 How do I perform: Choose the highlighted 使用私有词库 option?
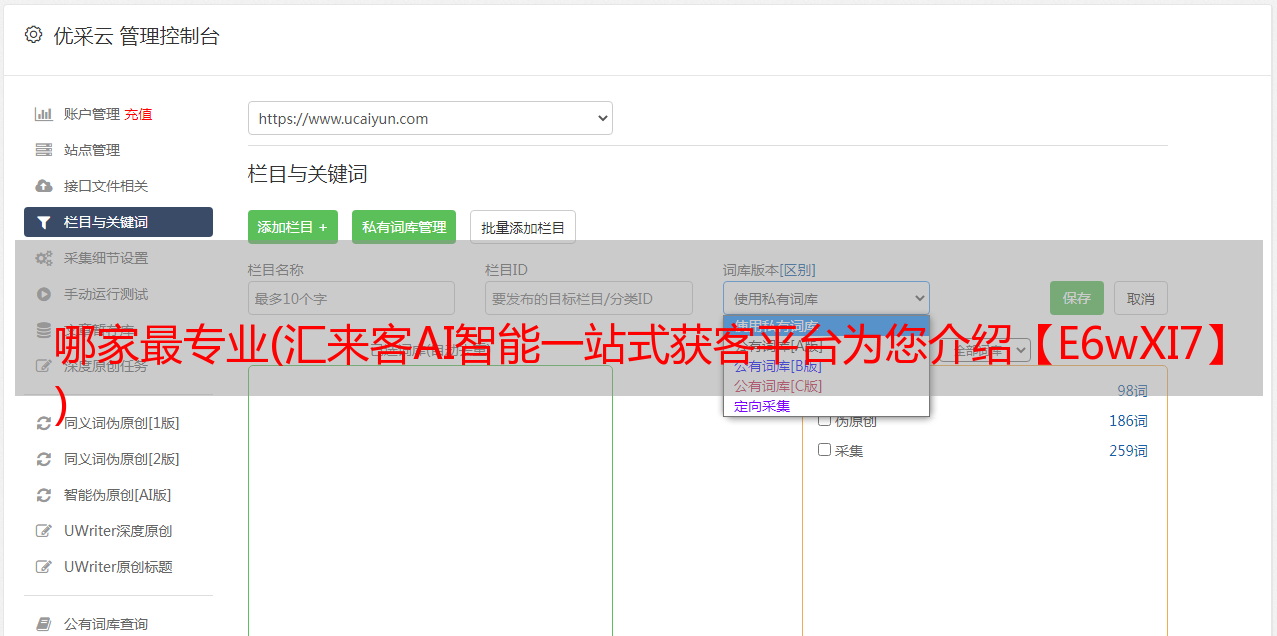click(826, 325)
